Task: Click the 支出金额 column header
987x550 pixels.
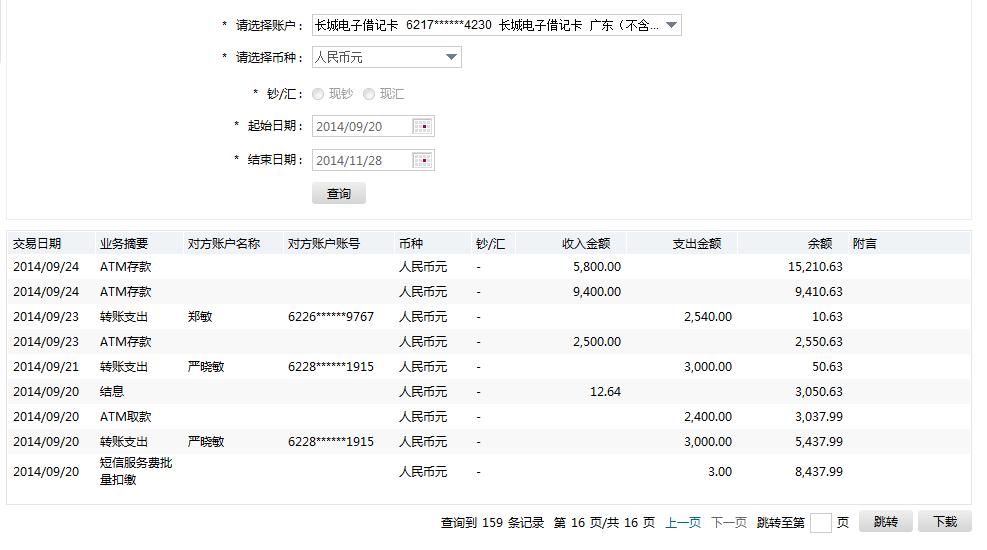Action: point(696,244)
